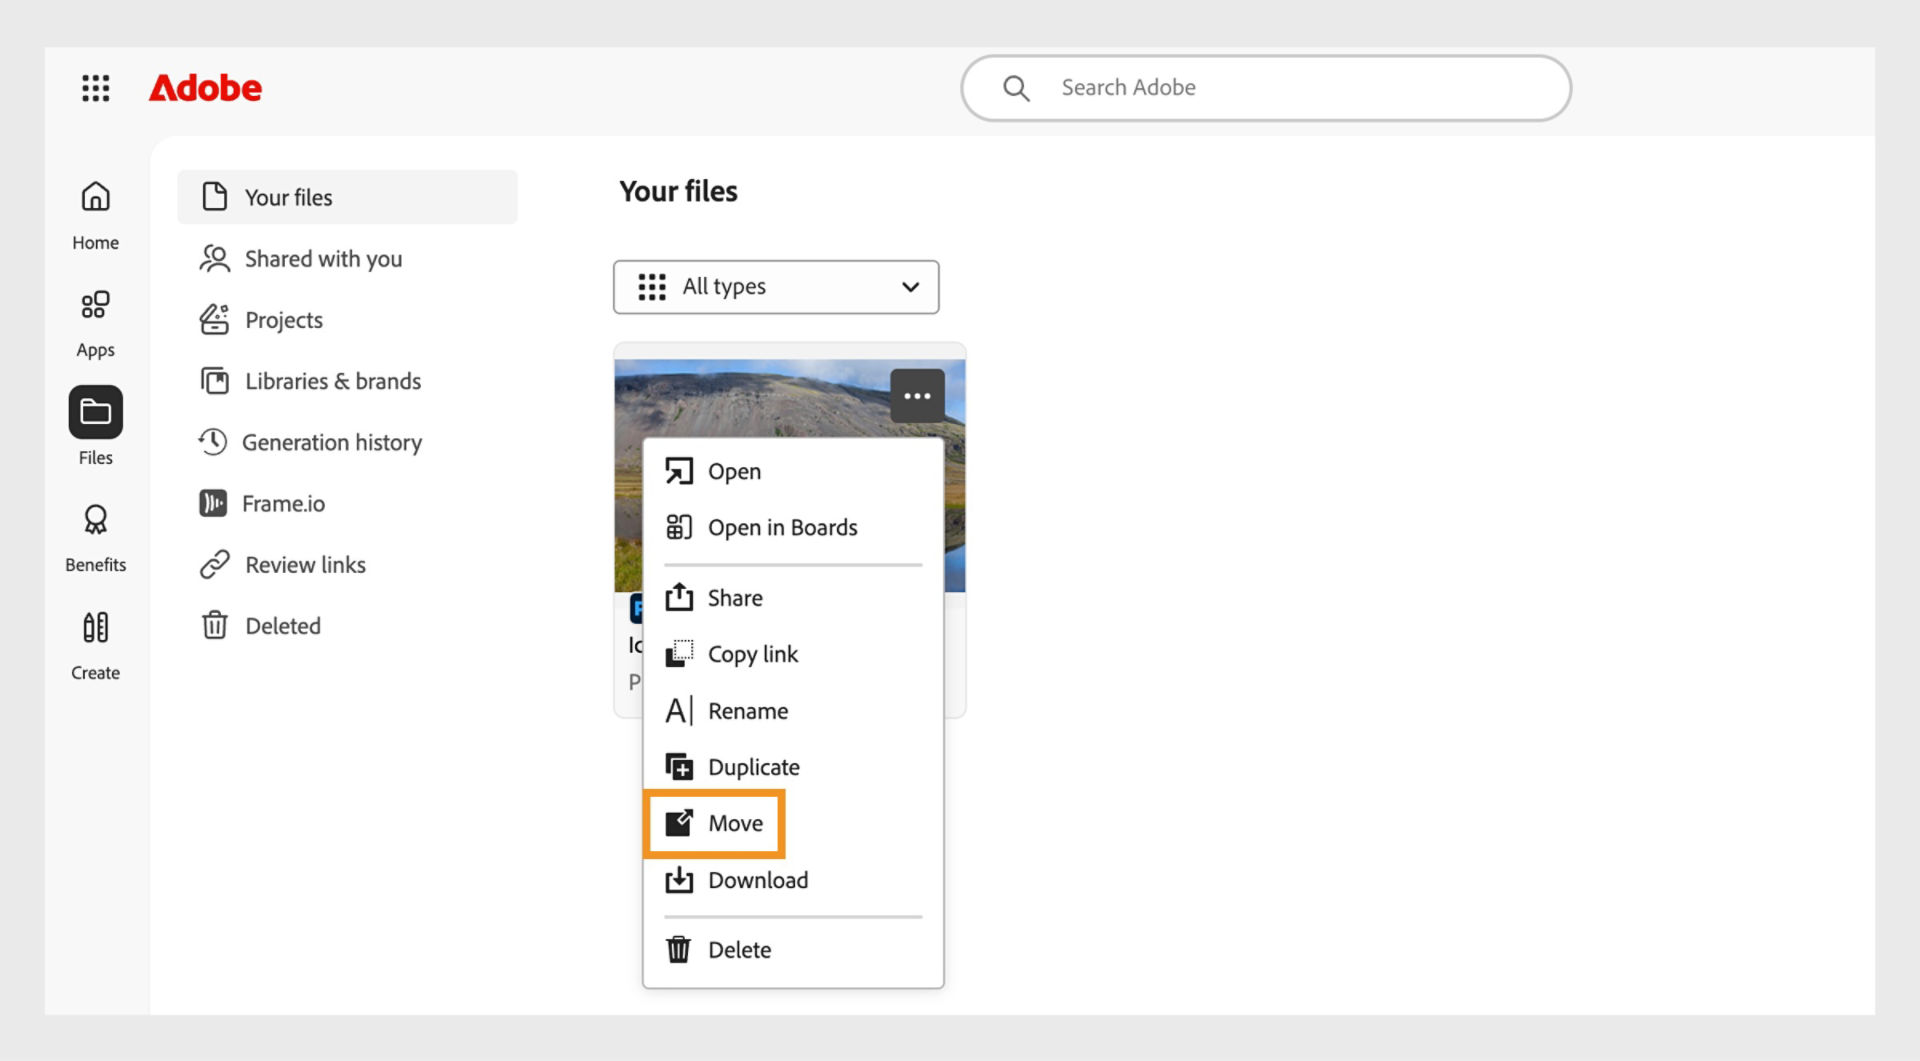
Task: Choose Open in Boards
Action: click(793, 527)
